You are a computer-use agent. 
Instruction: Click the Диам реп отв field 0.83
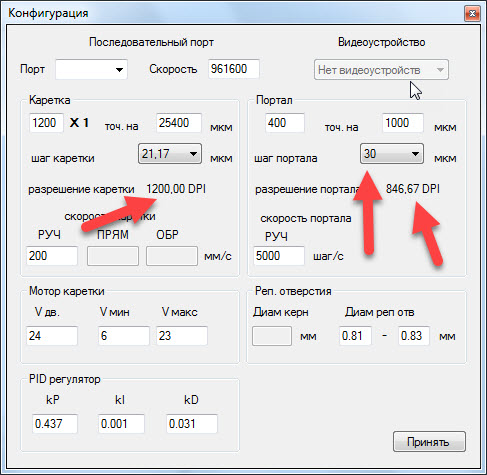tap(414, 335)
